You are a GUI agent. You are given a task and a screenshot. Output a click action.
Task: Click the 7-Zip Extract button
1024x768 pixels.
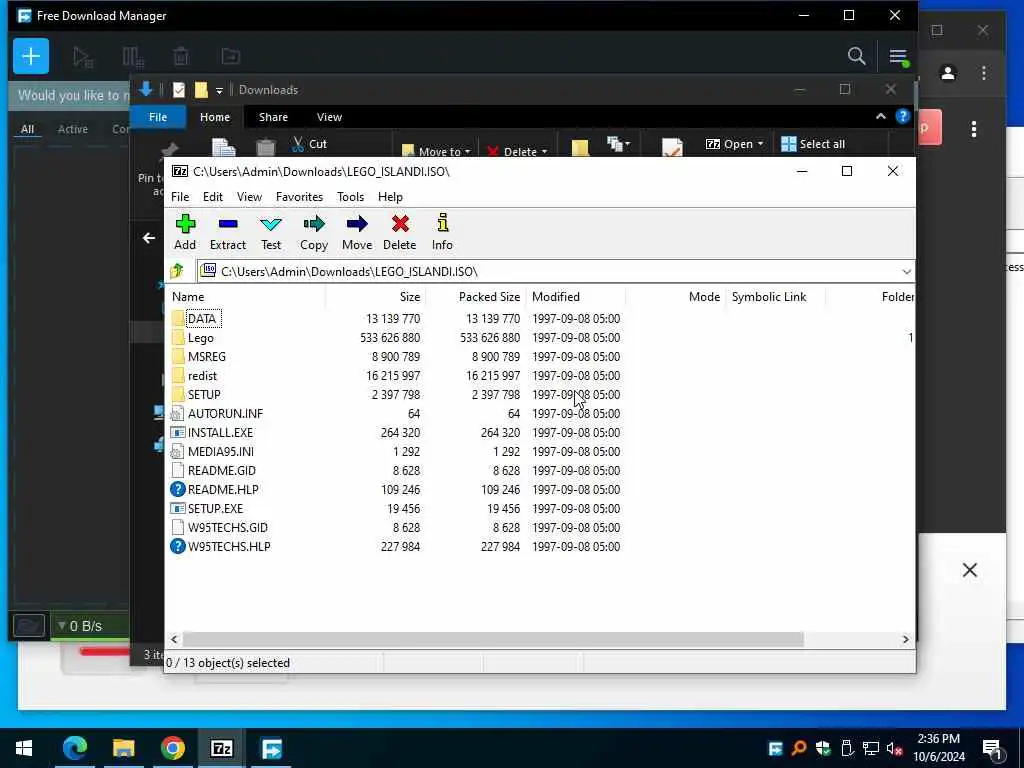pyautogui.click(x=228, y=232)
